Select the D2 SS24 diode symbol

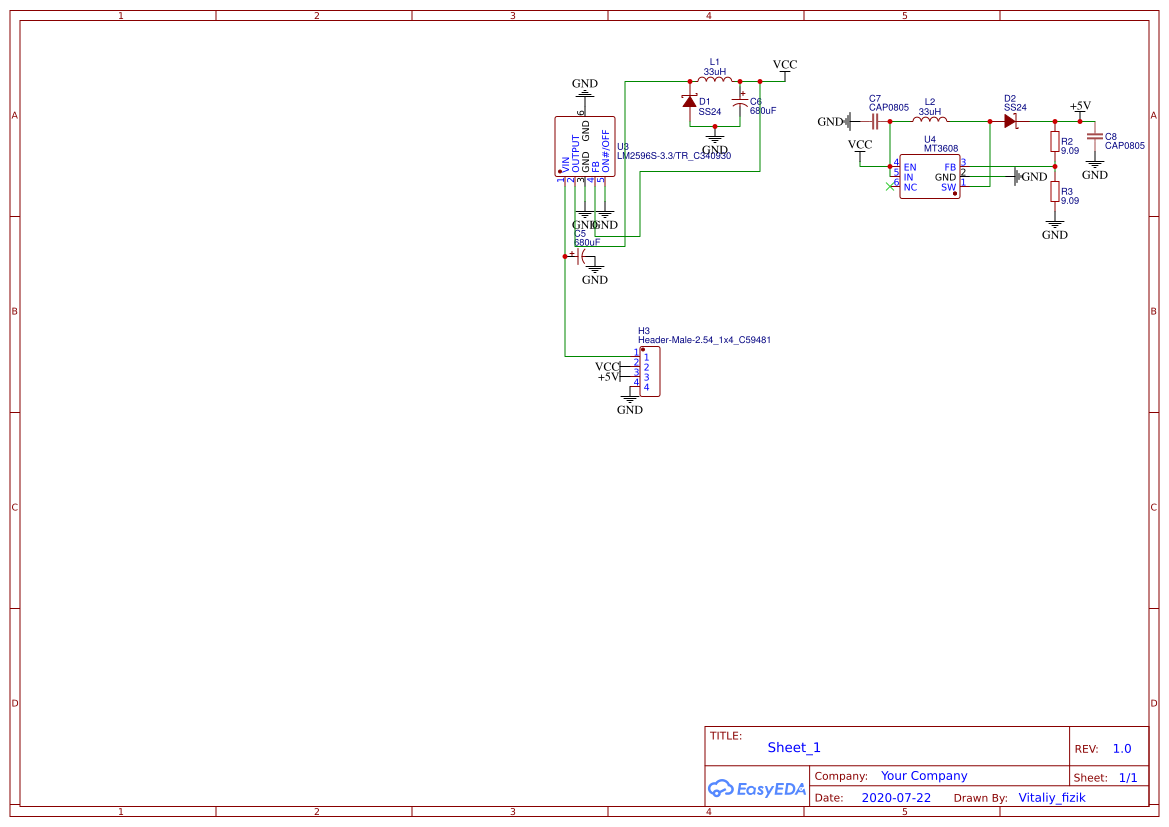coord(1010,121)
